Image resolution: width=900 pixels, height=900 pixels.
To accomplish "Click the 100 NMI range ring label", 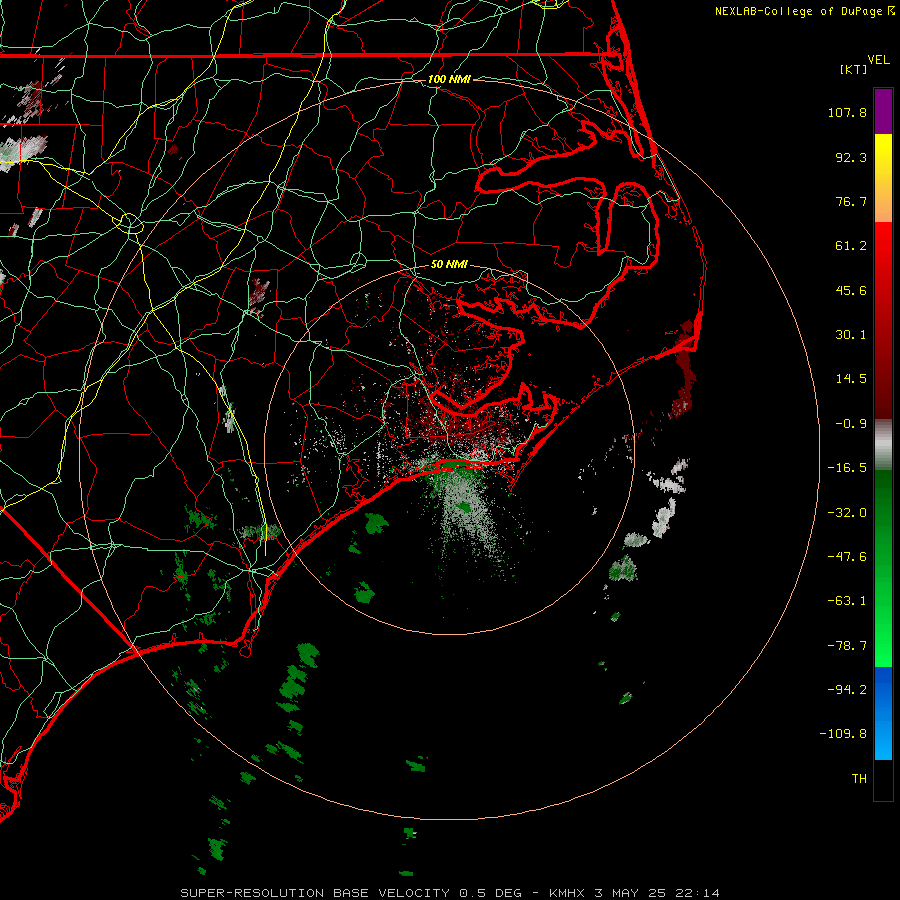I will click(449, 79).
